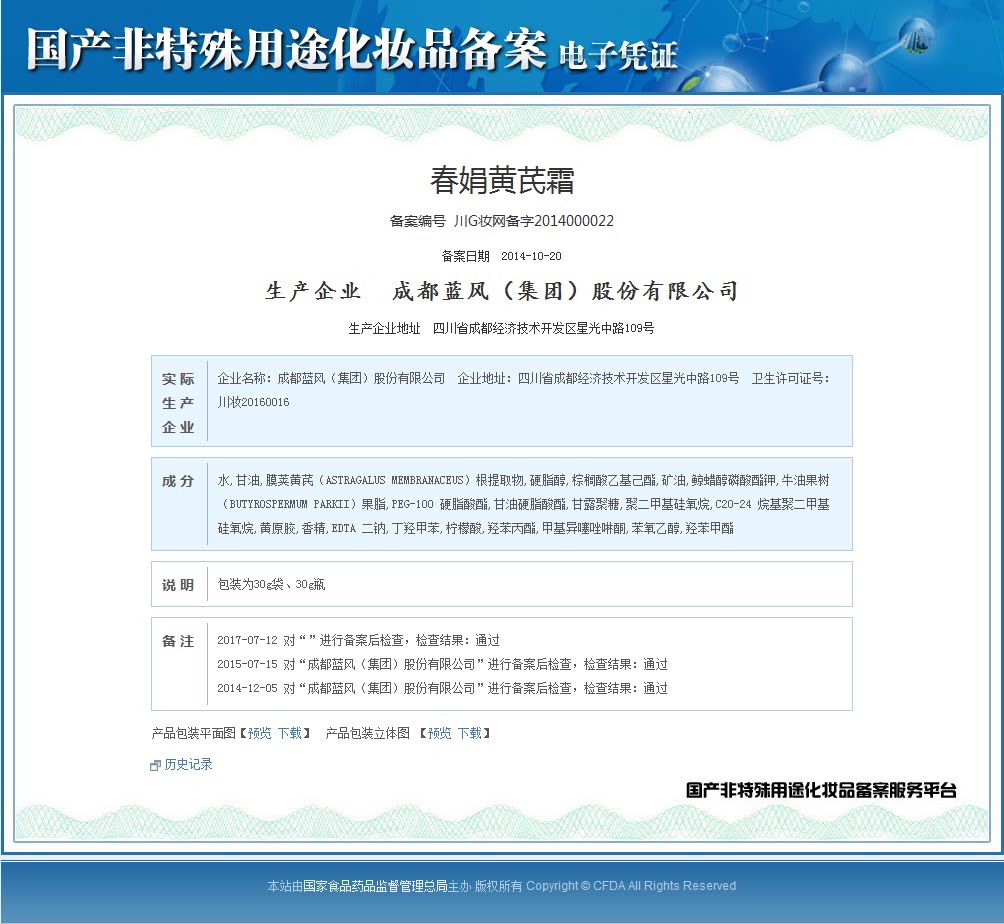The image size is (1004, 924).
Task: Click the 说明 section label
Action: click(179, 585)
